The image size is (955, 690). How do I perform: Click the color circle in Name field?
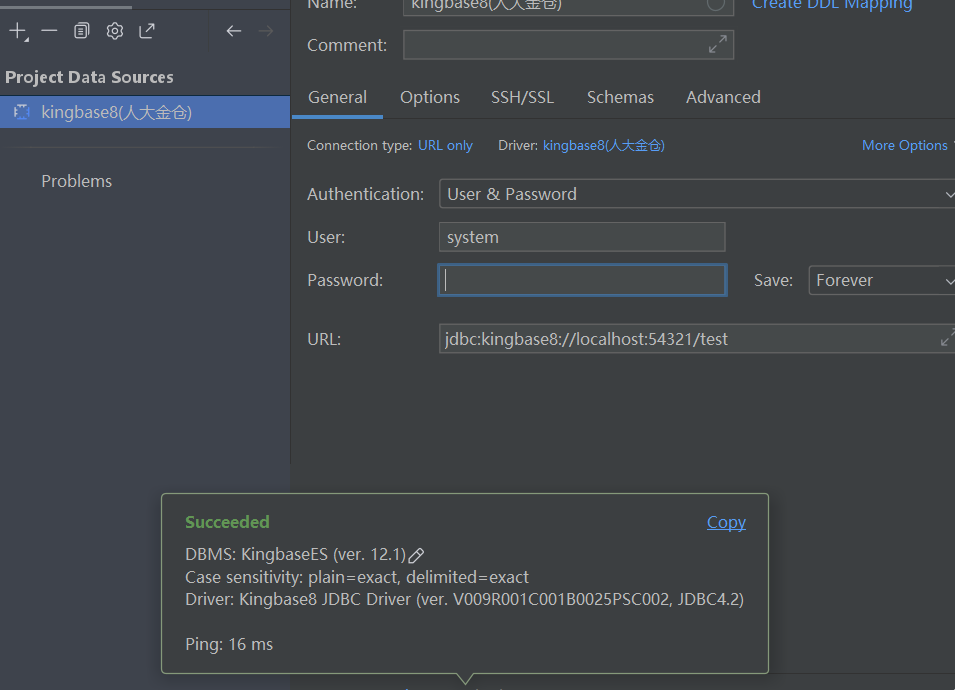point(716,5)
